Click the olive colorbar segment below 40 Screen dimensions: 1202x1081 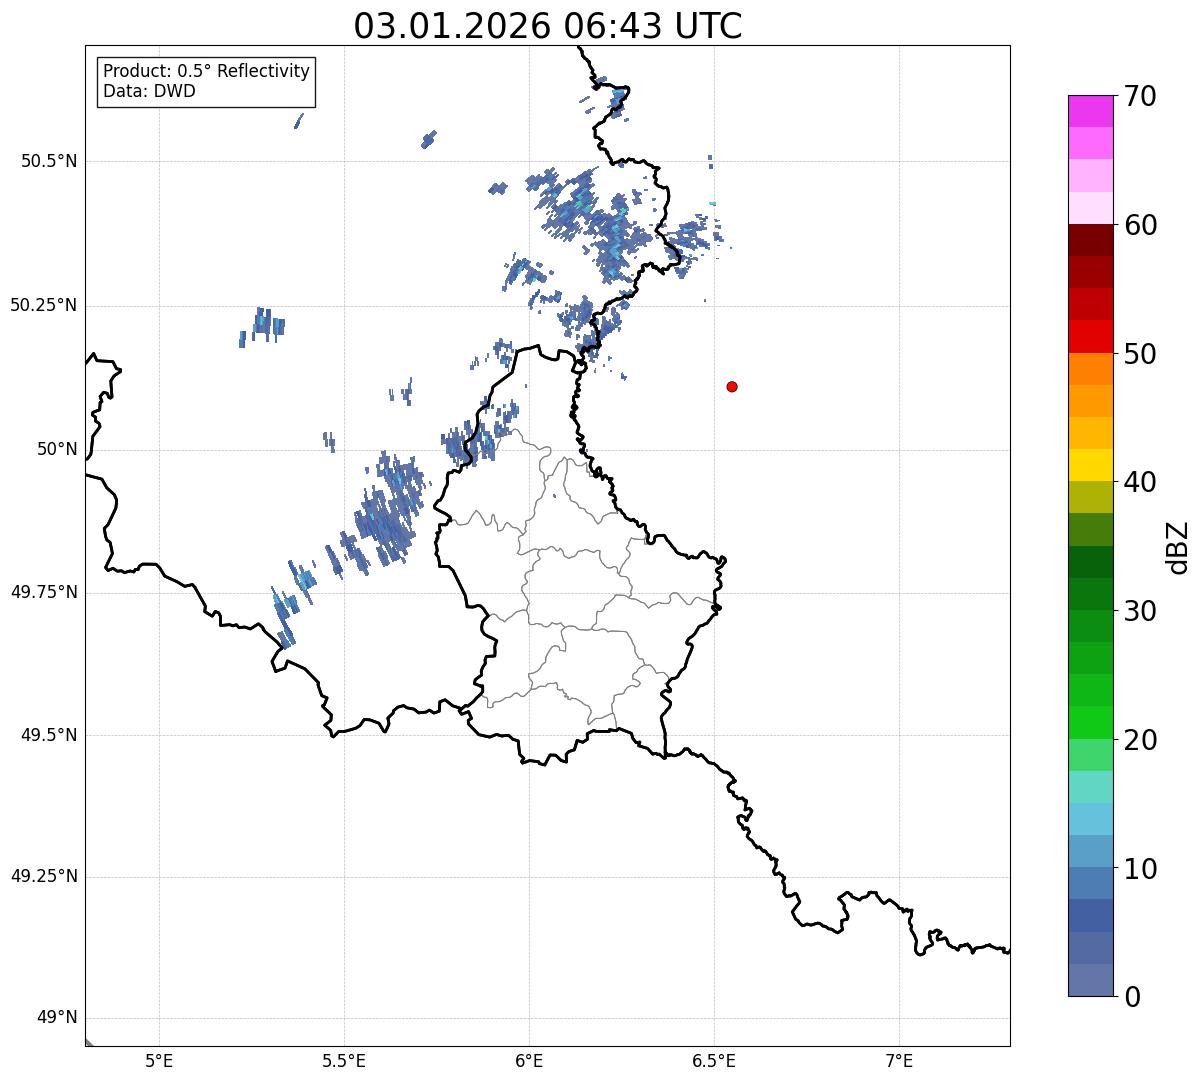1090,497
